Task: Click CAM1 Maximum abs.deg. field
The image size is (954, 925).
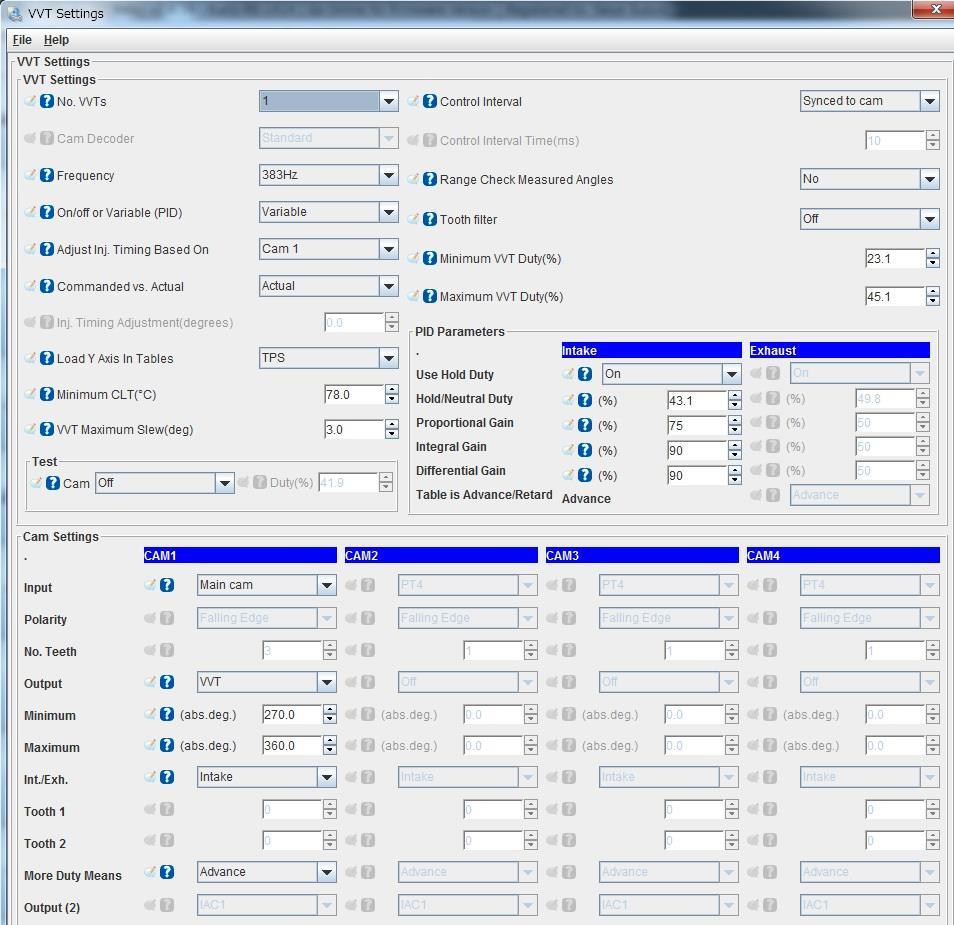Action: 292,745
